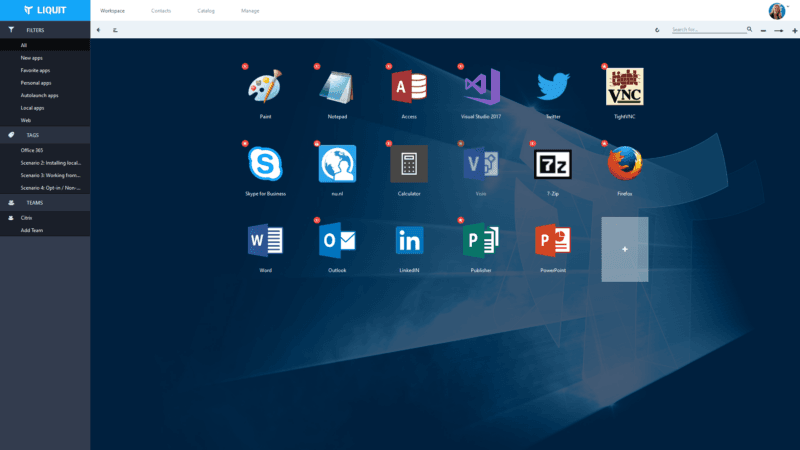Image resolution: width=800 pixels, height=450 pixels.
Task: Open the Notepad app
Action: [x=337, y=87]
